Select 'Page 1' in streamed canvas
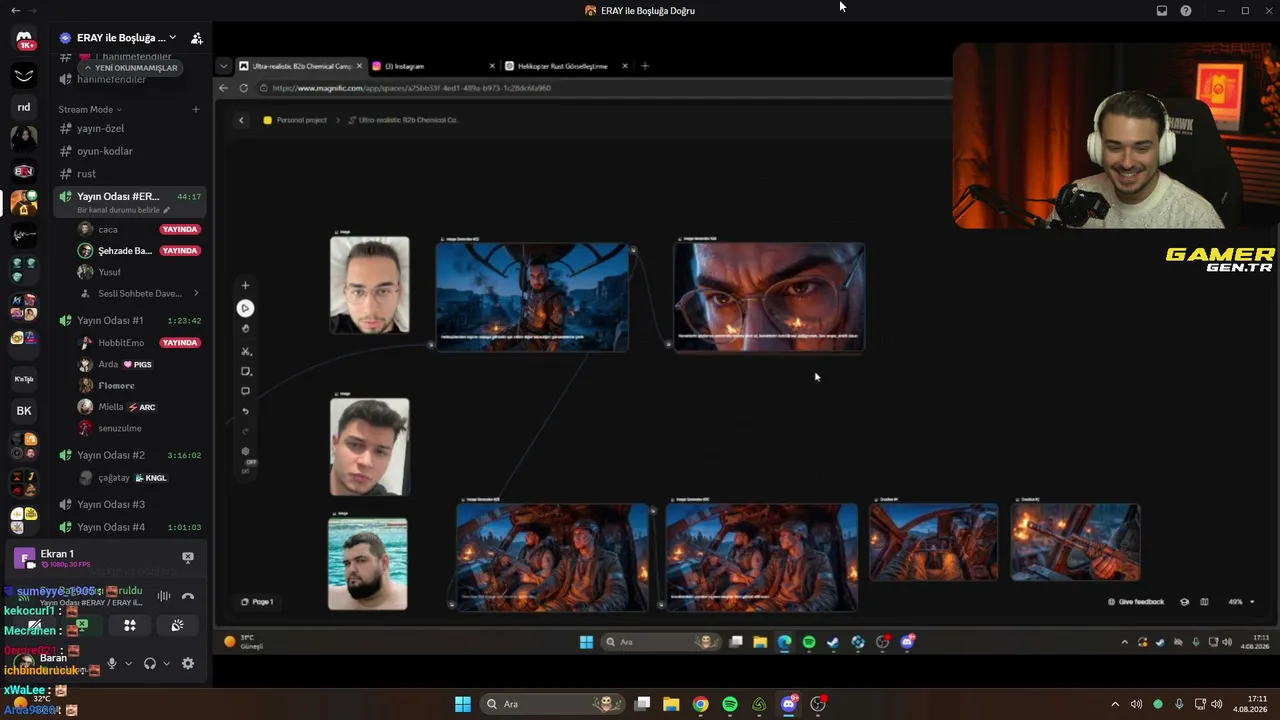Image resolution: width=1280 pixels, height=720 pixels. point(257,602)
